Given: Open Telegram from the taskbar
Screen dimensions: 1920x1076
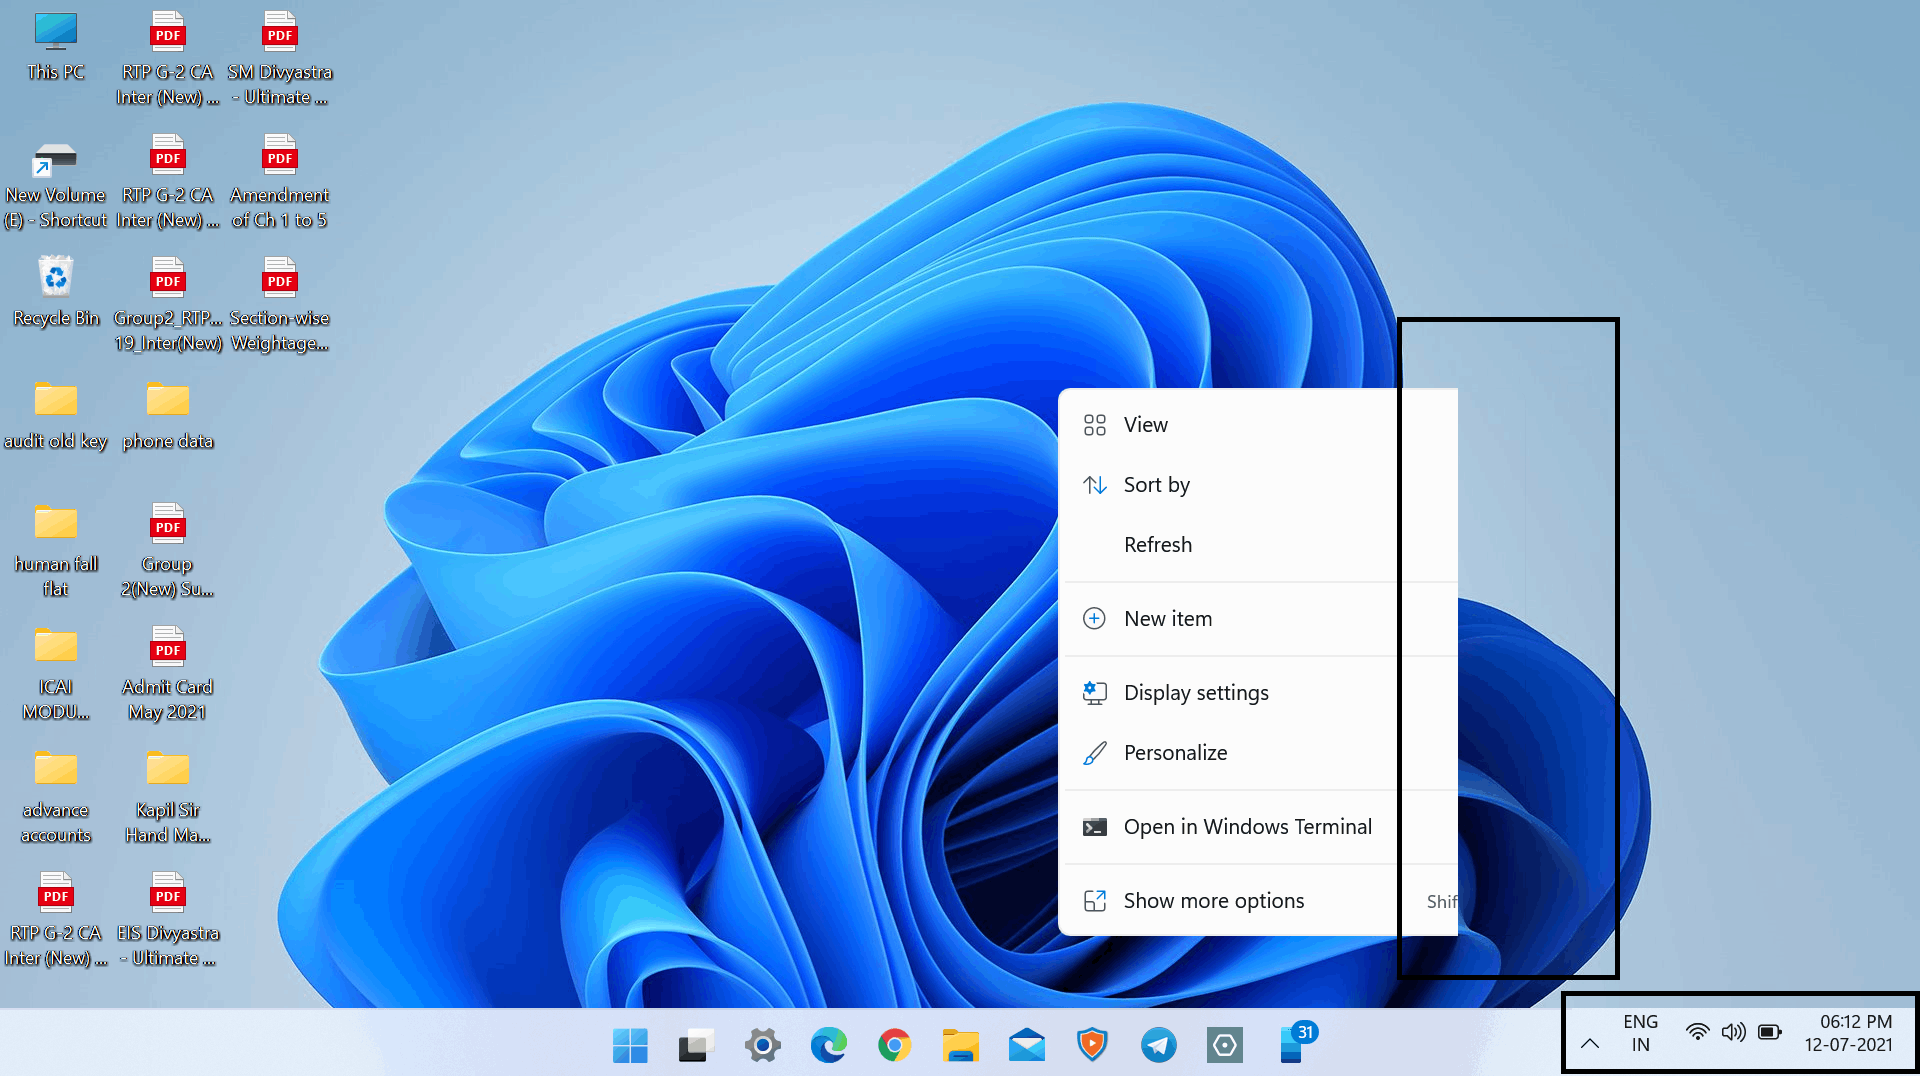Looking at the screenshot, I should 1158,1045.
